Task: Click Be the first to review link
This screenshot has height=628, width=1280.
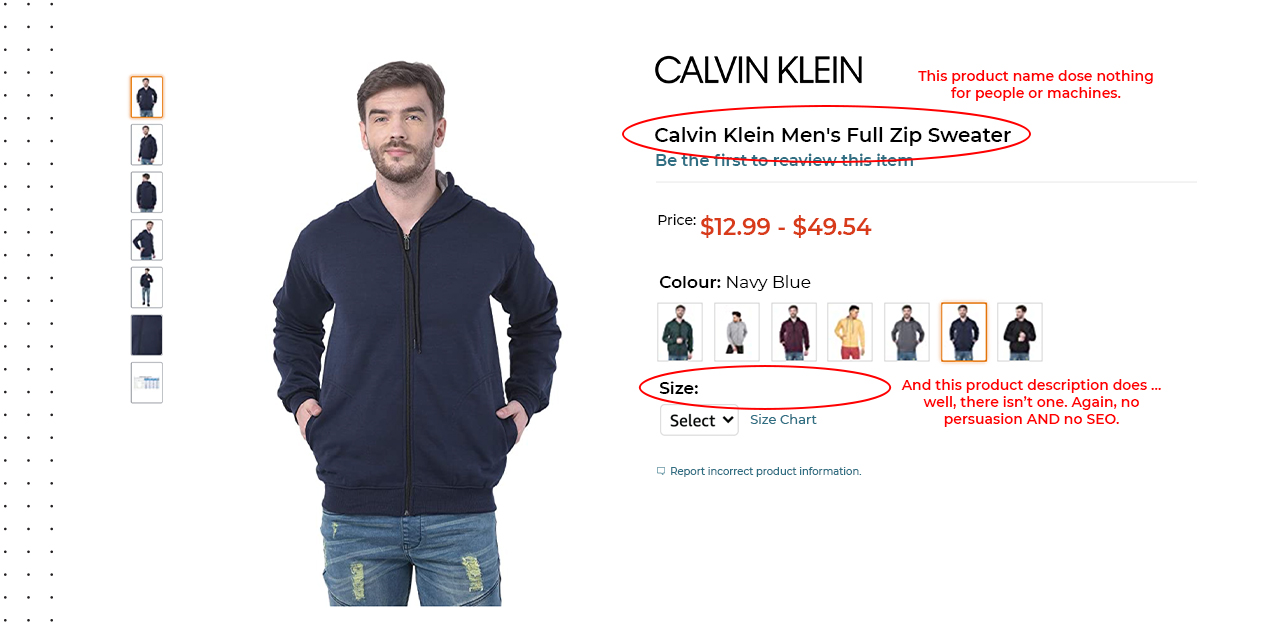Action: [x=784, y=160]
